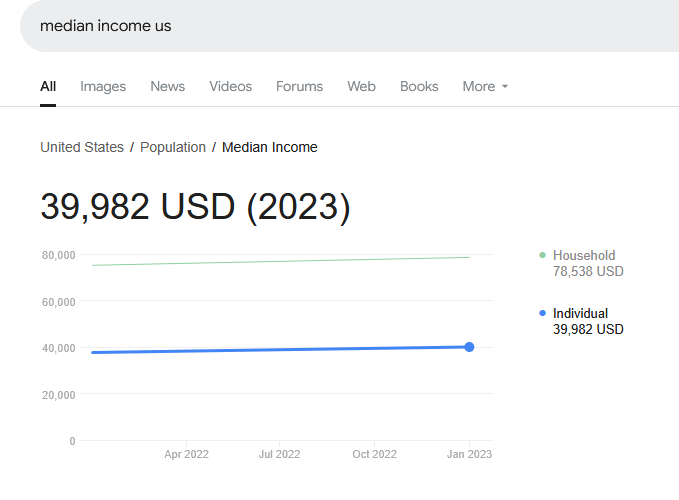Viewport: 679px width, 500px height.
Task: Open the Population breadcrumb link
Action: tap(173, 147)
